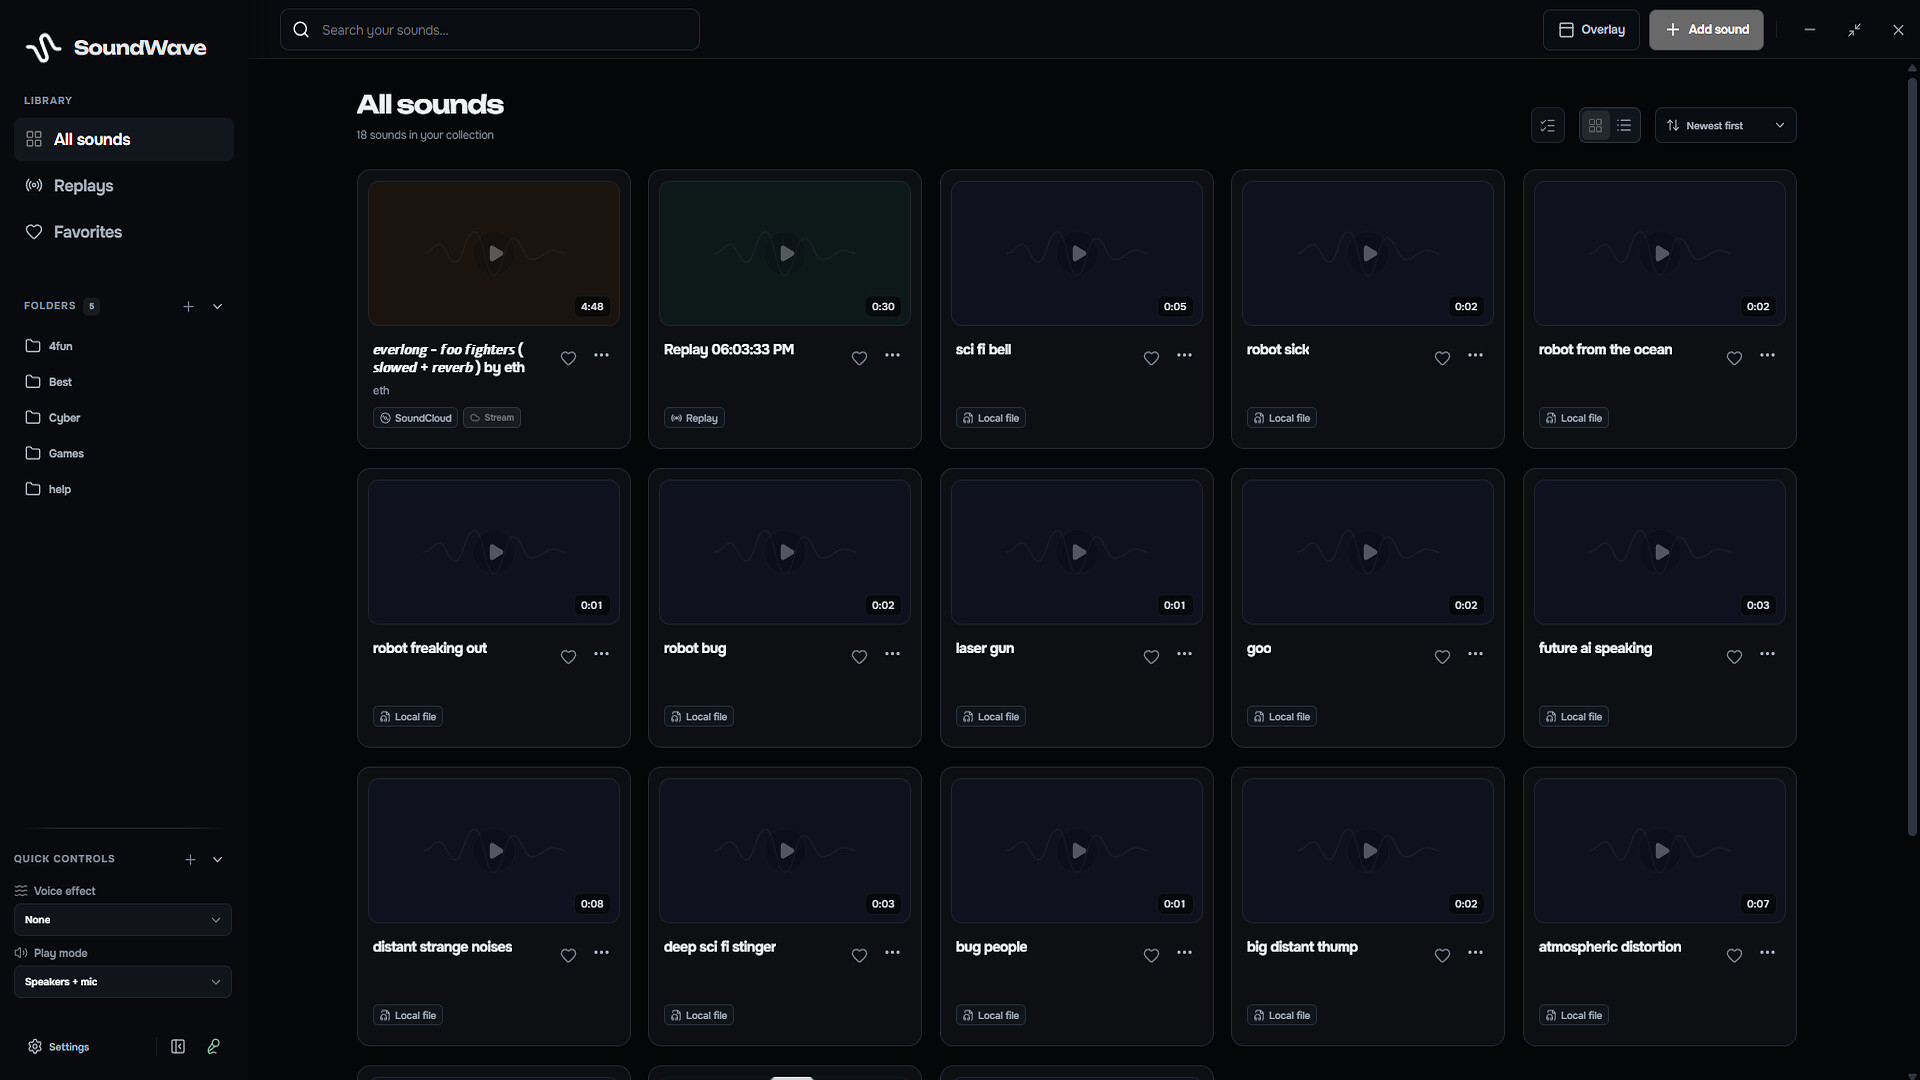Open the Voice effect None dropdown

pos(123,920)
